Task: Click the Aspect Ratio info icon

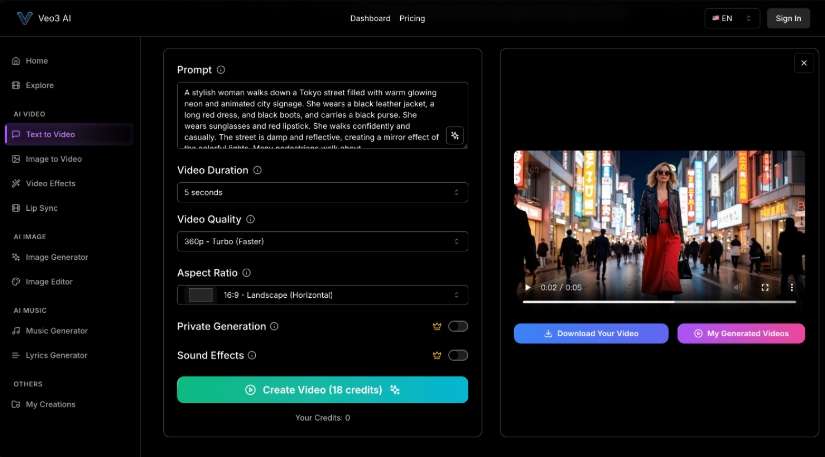Action: pos(246,272)
